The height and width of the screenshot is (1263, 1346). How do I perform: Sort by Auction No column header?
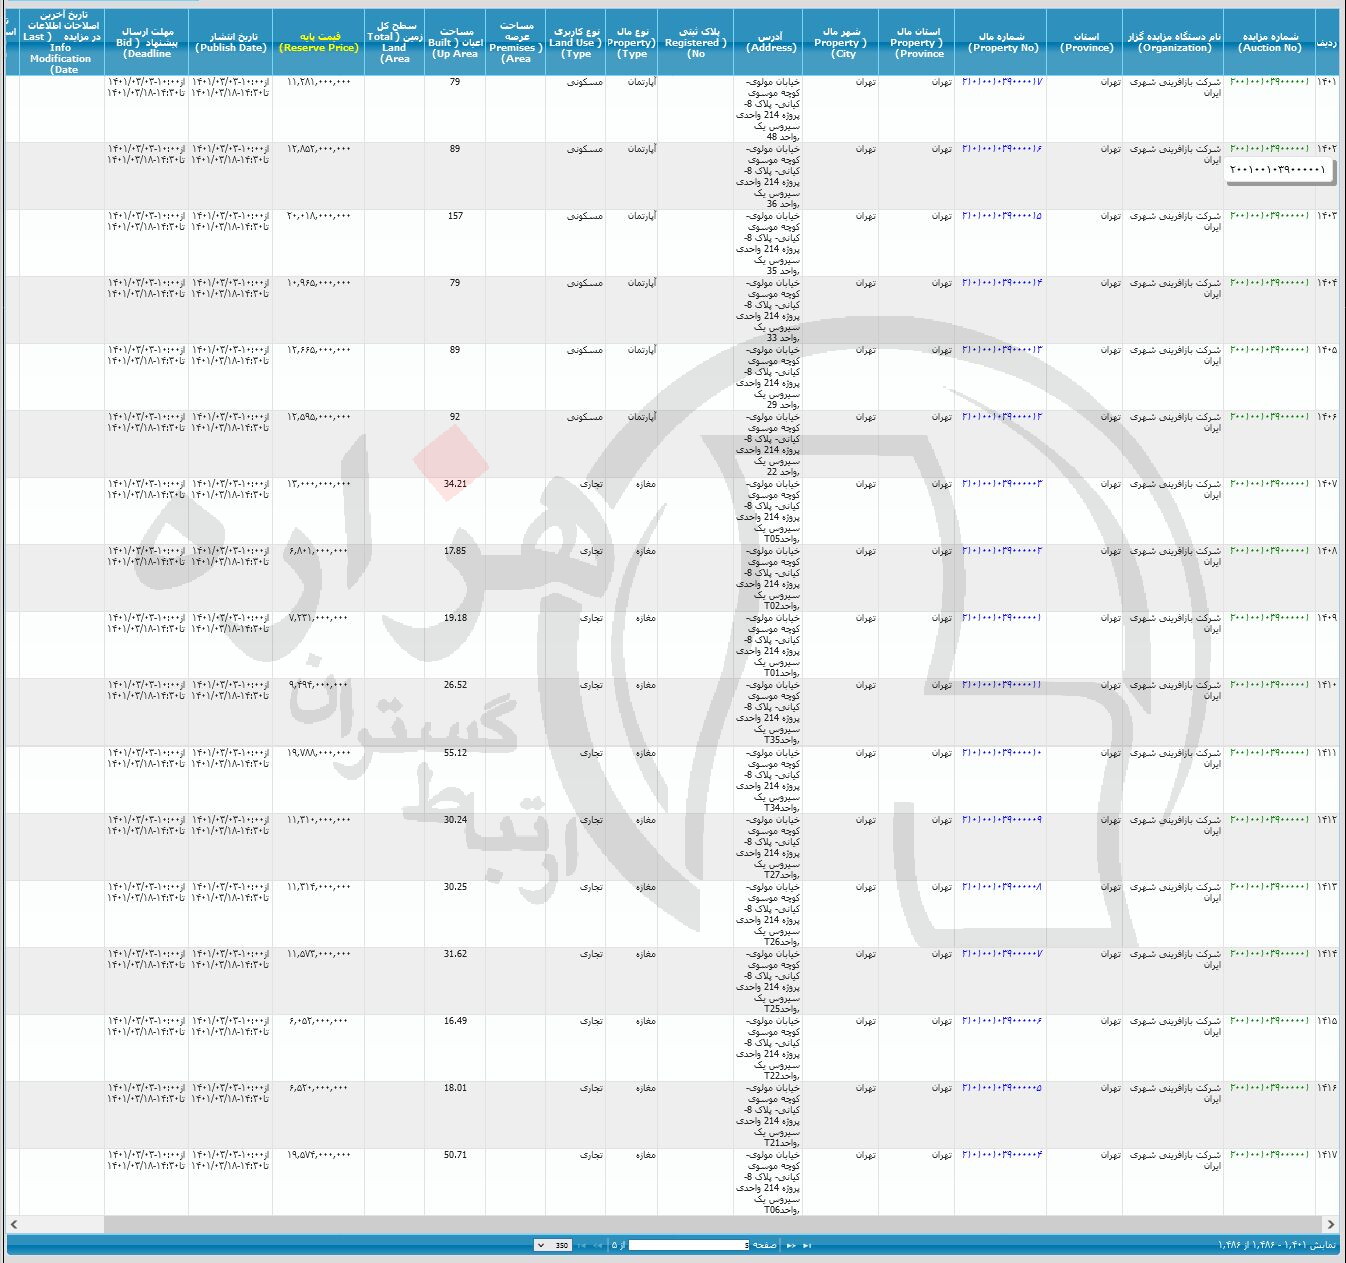(x=1270, y=42)
